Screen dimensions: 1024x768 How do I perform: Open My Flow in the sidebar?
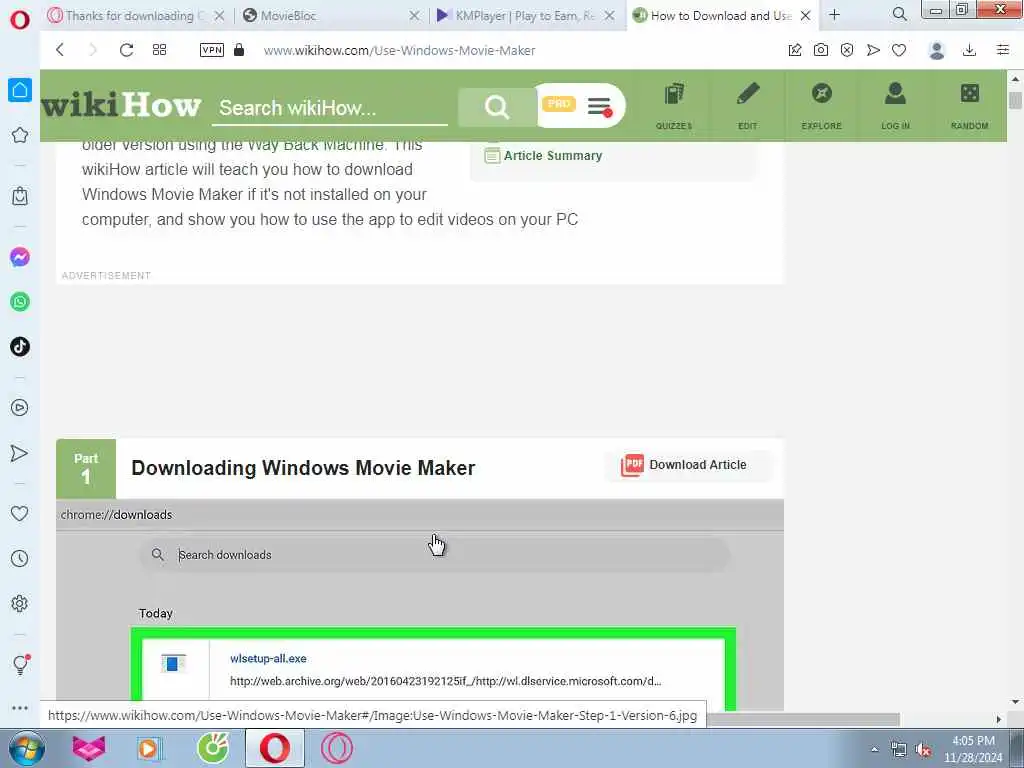[x=20, y=453]
